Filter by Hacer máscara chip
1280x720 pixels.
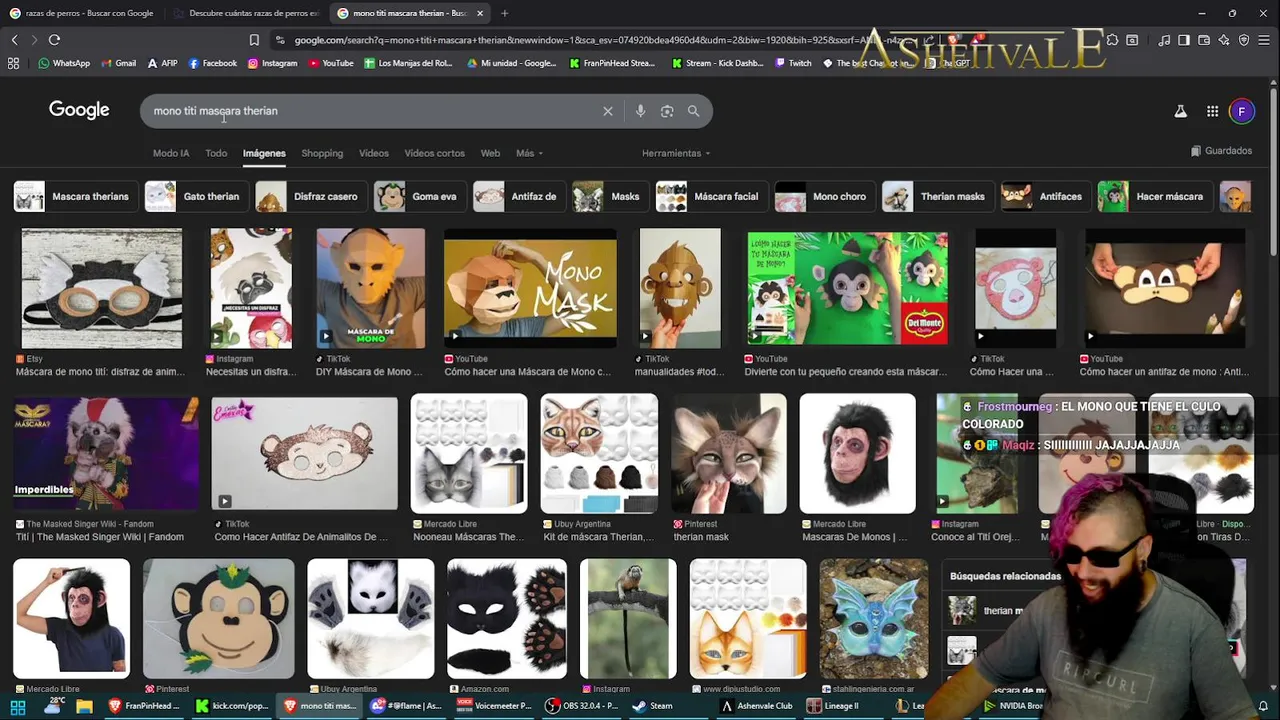click(1153, 196)
